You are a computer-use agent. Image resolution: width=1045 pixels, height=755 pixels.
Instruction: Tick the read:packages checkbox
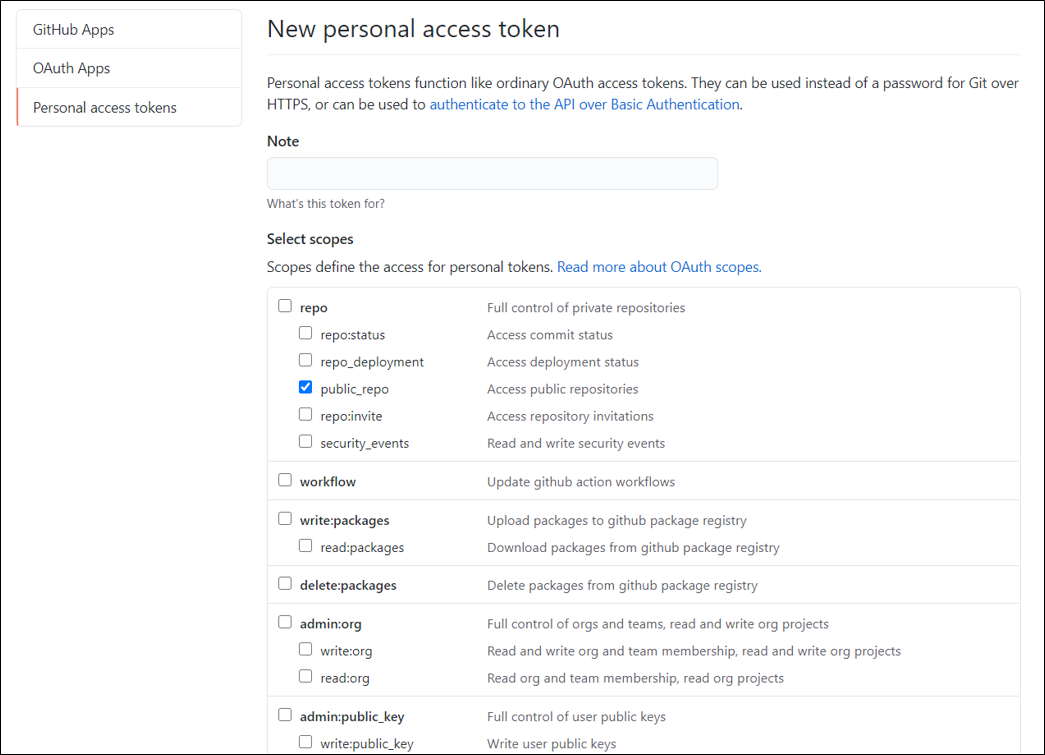coord(306,547)
